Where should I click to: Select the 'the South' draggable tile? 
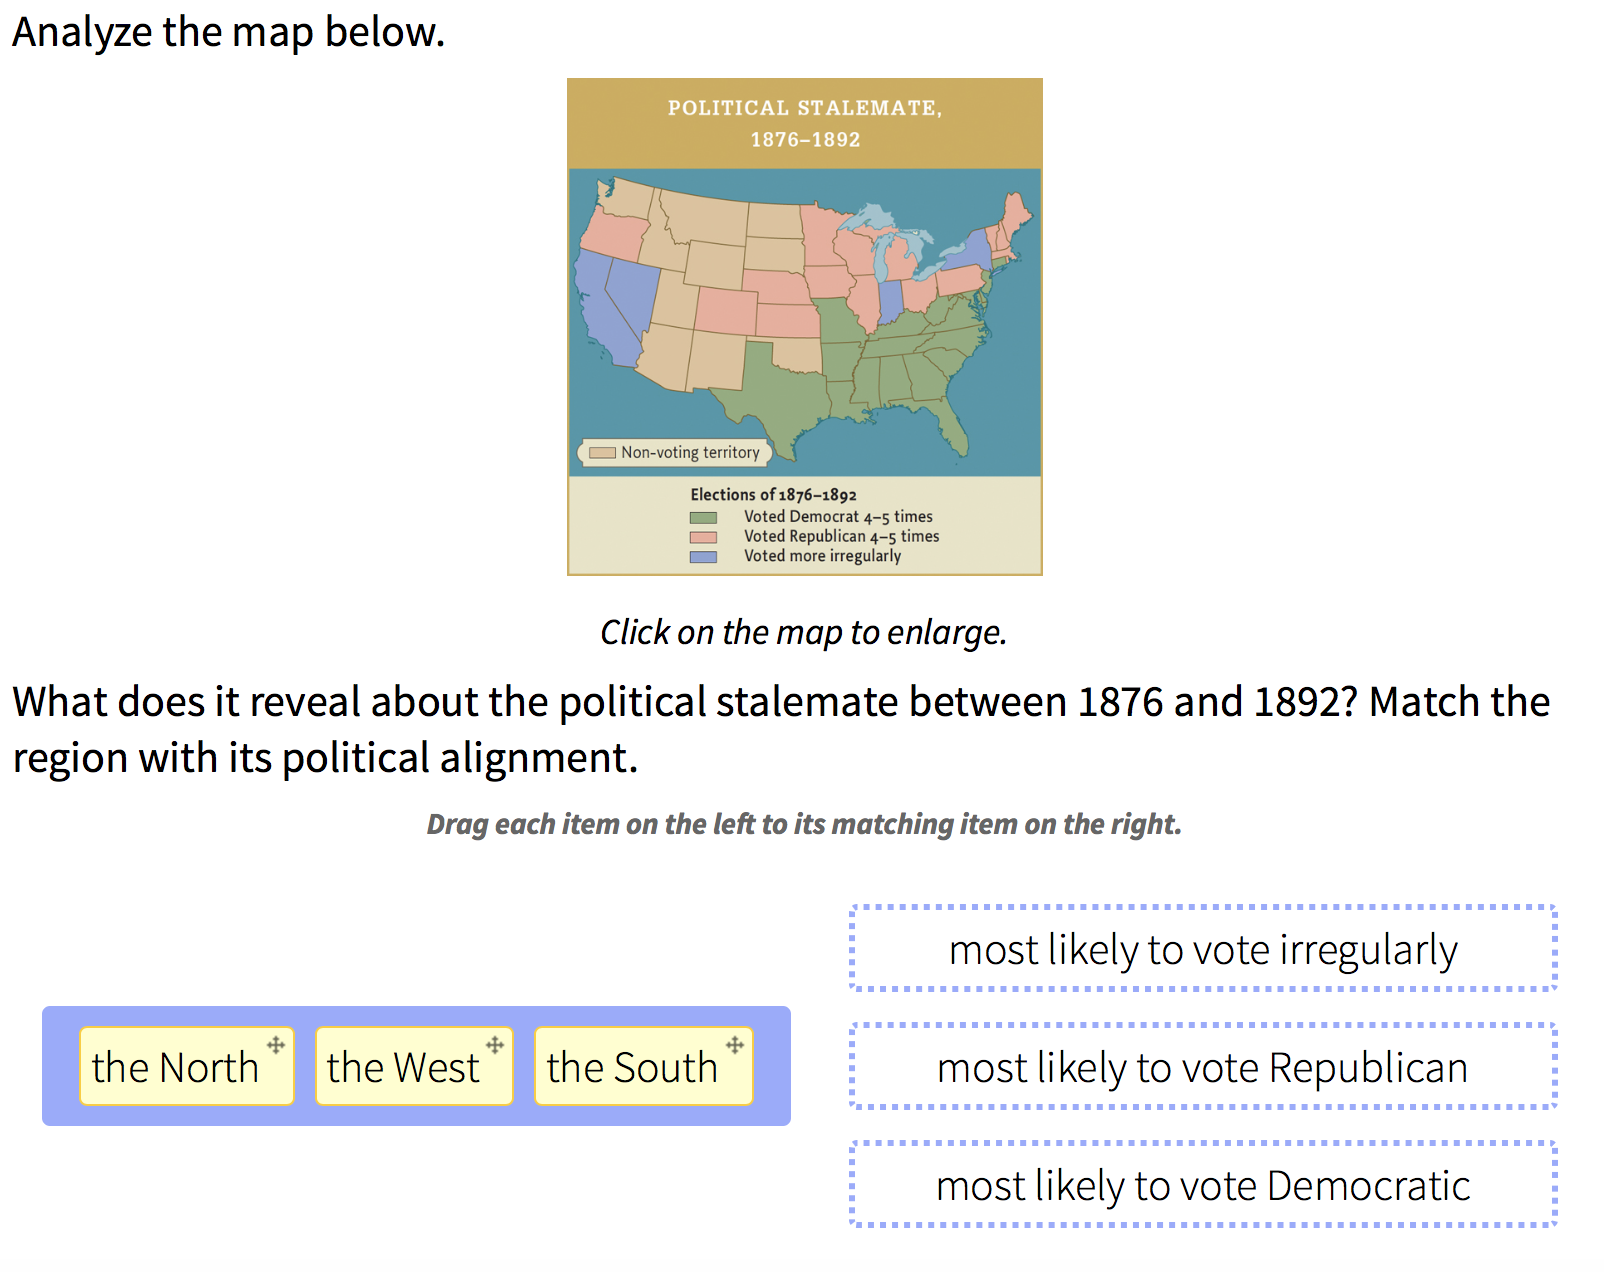[x=643, y=1066]
